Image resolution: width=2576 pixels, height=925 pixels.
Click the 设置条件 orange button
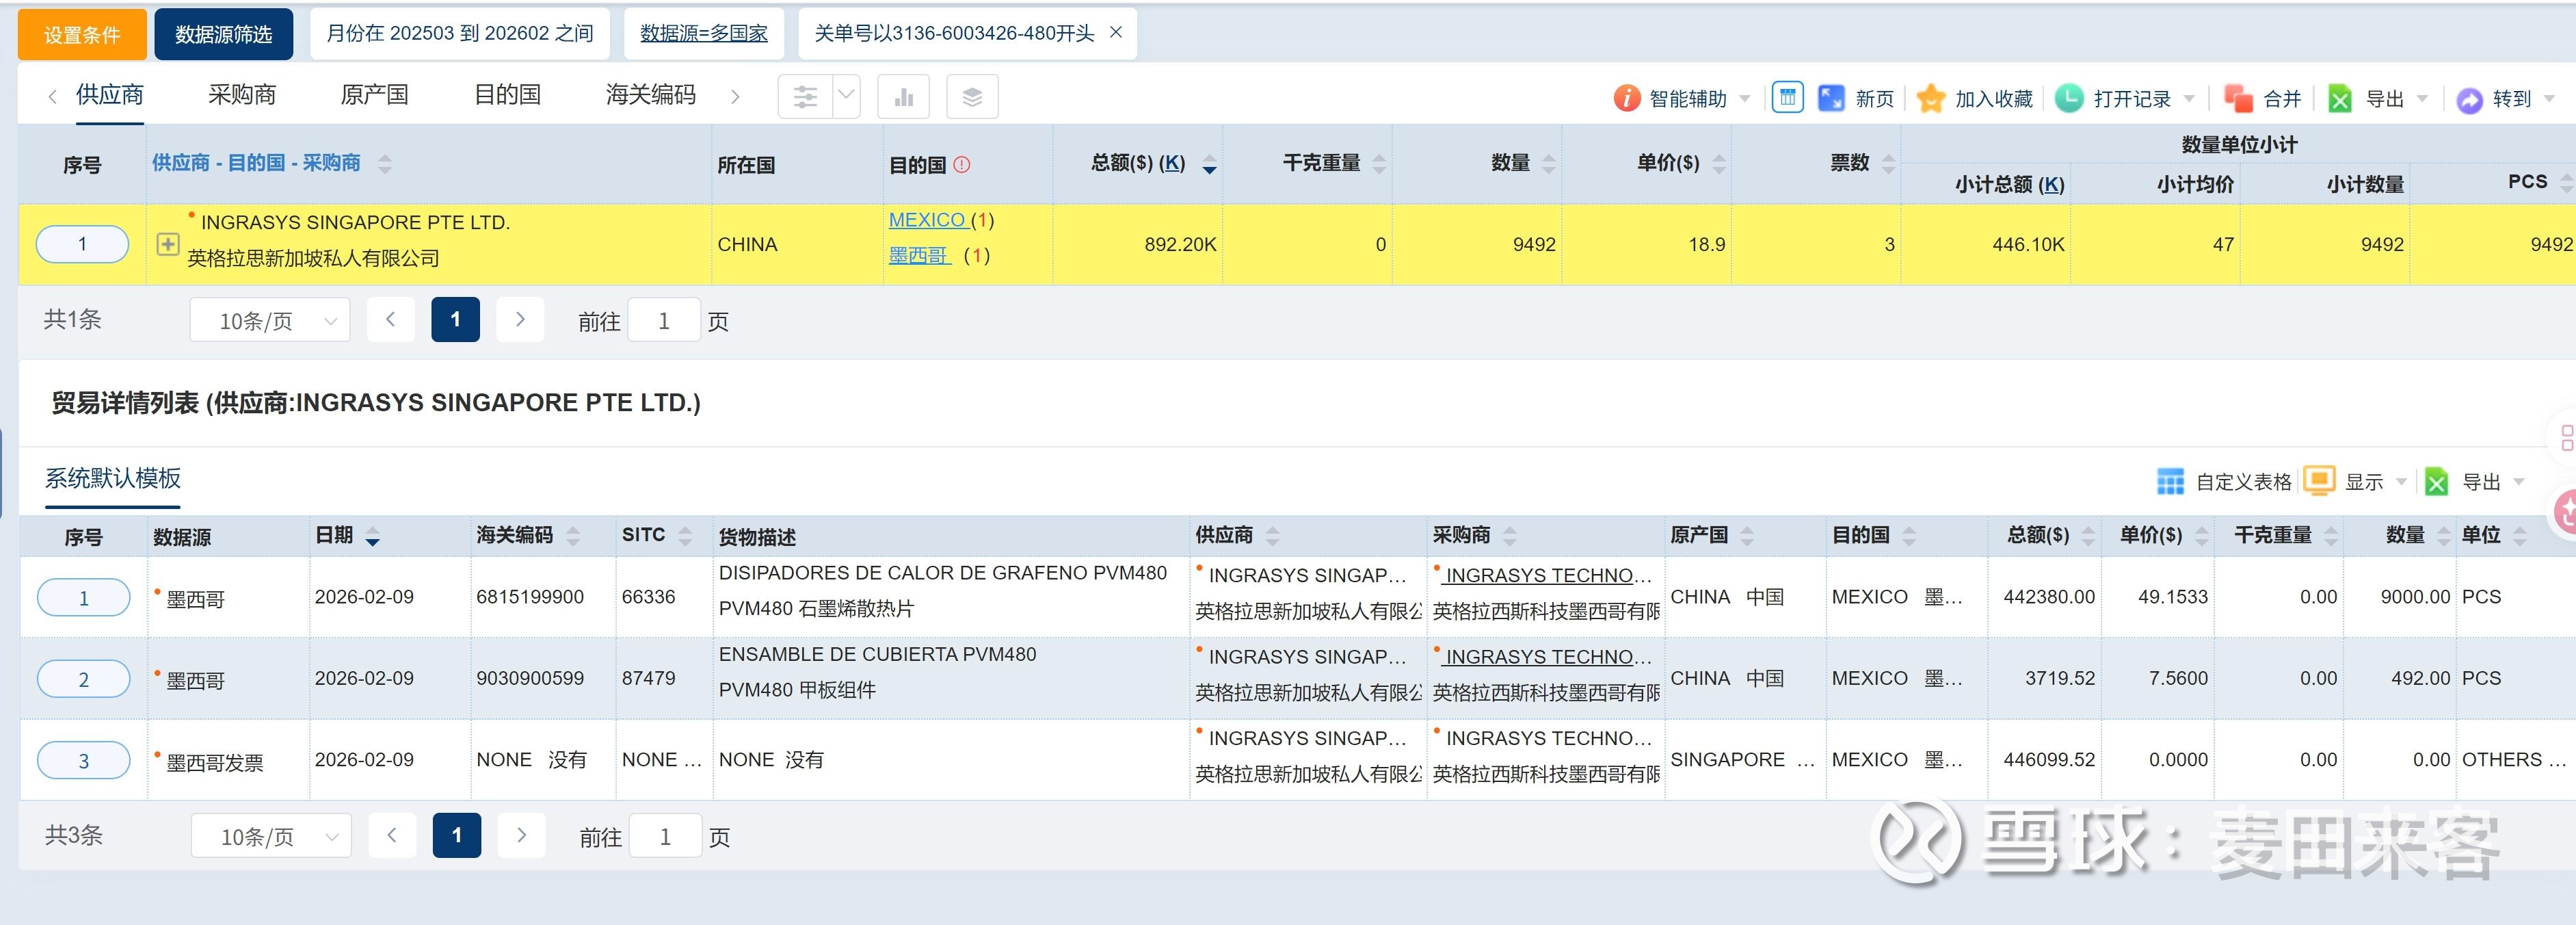tap(82, 35)
